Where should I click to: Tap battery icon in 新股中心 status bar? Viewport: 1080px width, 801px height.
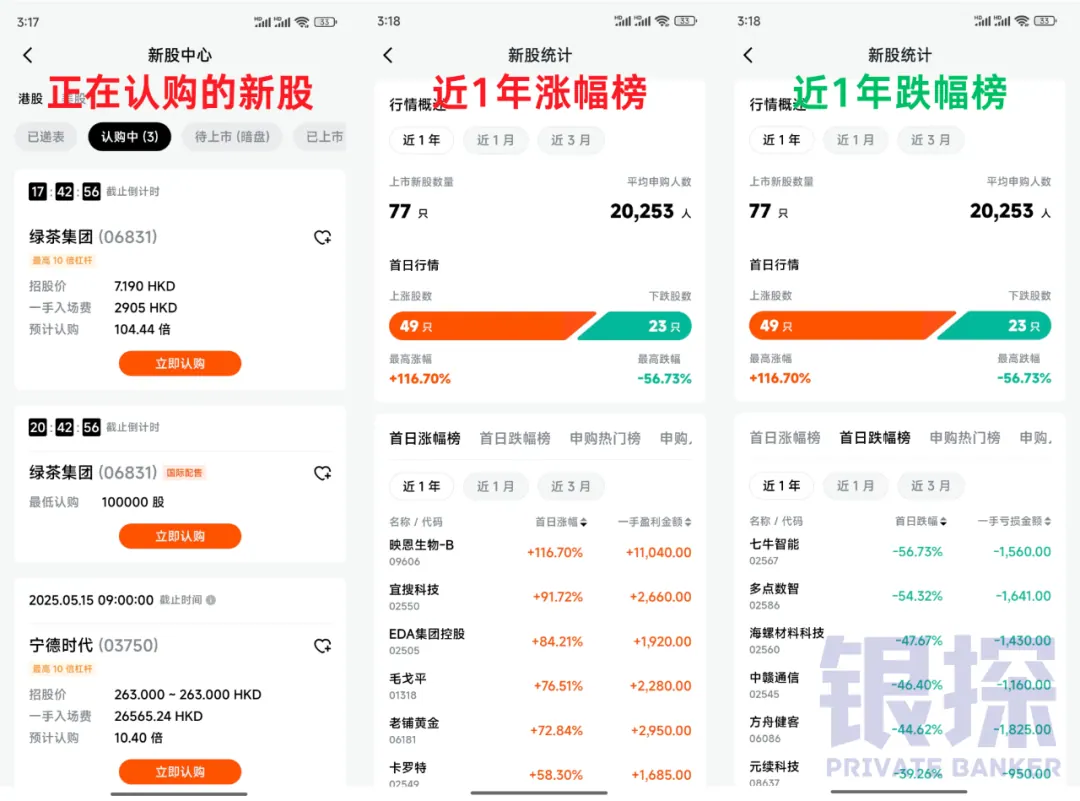point(325,22)
